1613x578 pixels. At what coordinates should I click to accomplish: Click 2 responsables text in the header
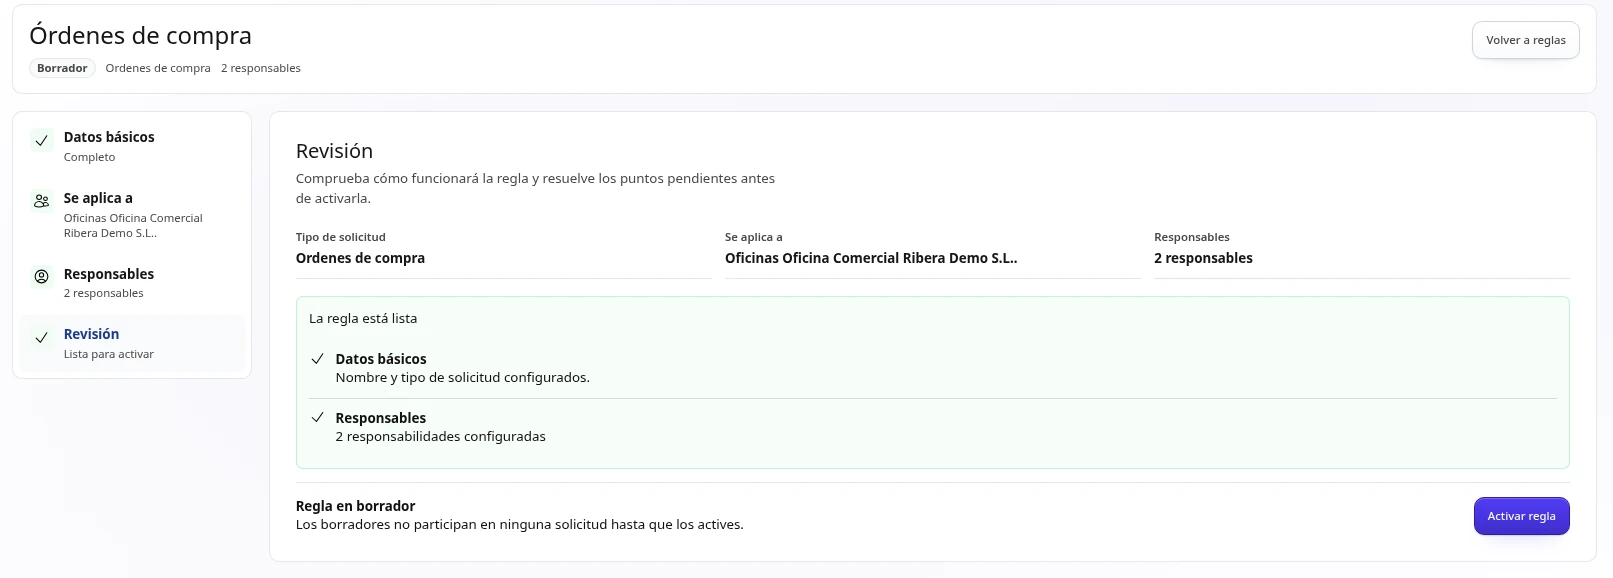pos(261,68)
